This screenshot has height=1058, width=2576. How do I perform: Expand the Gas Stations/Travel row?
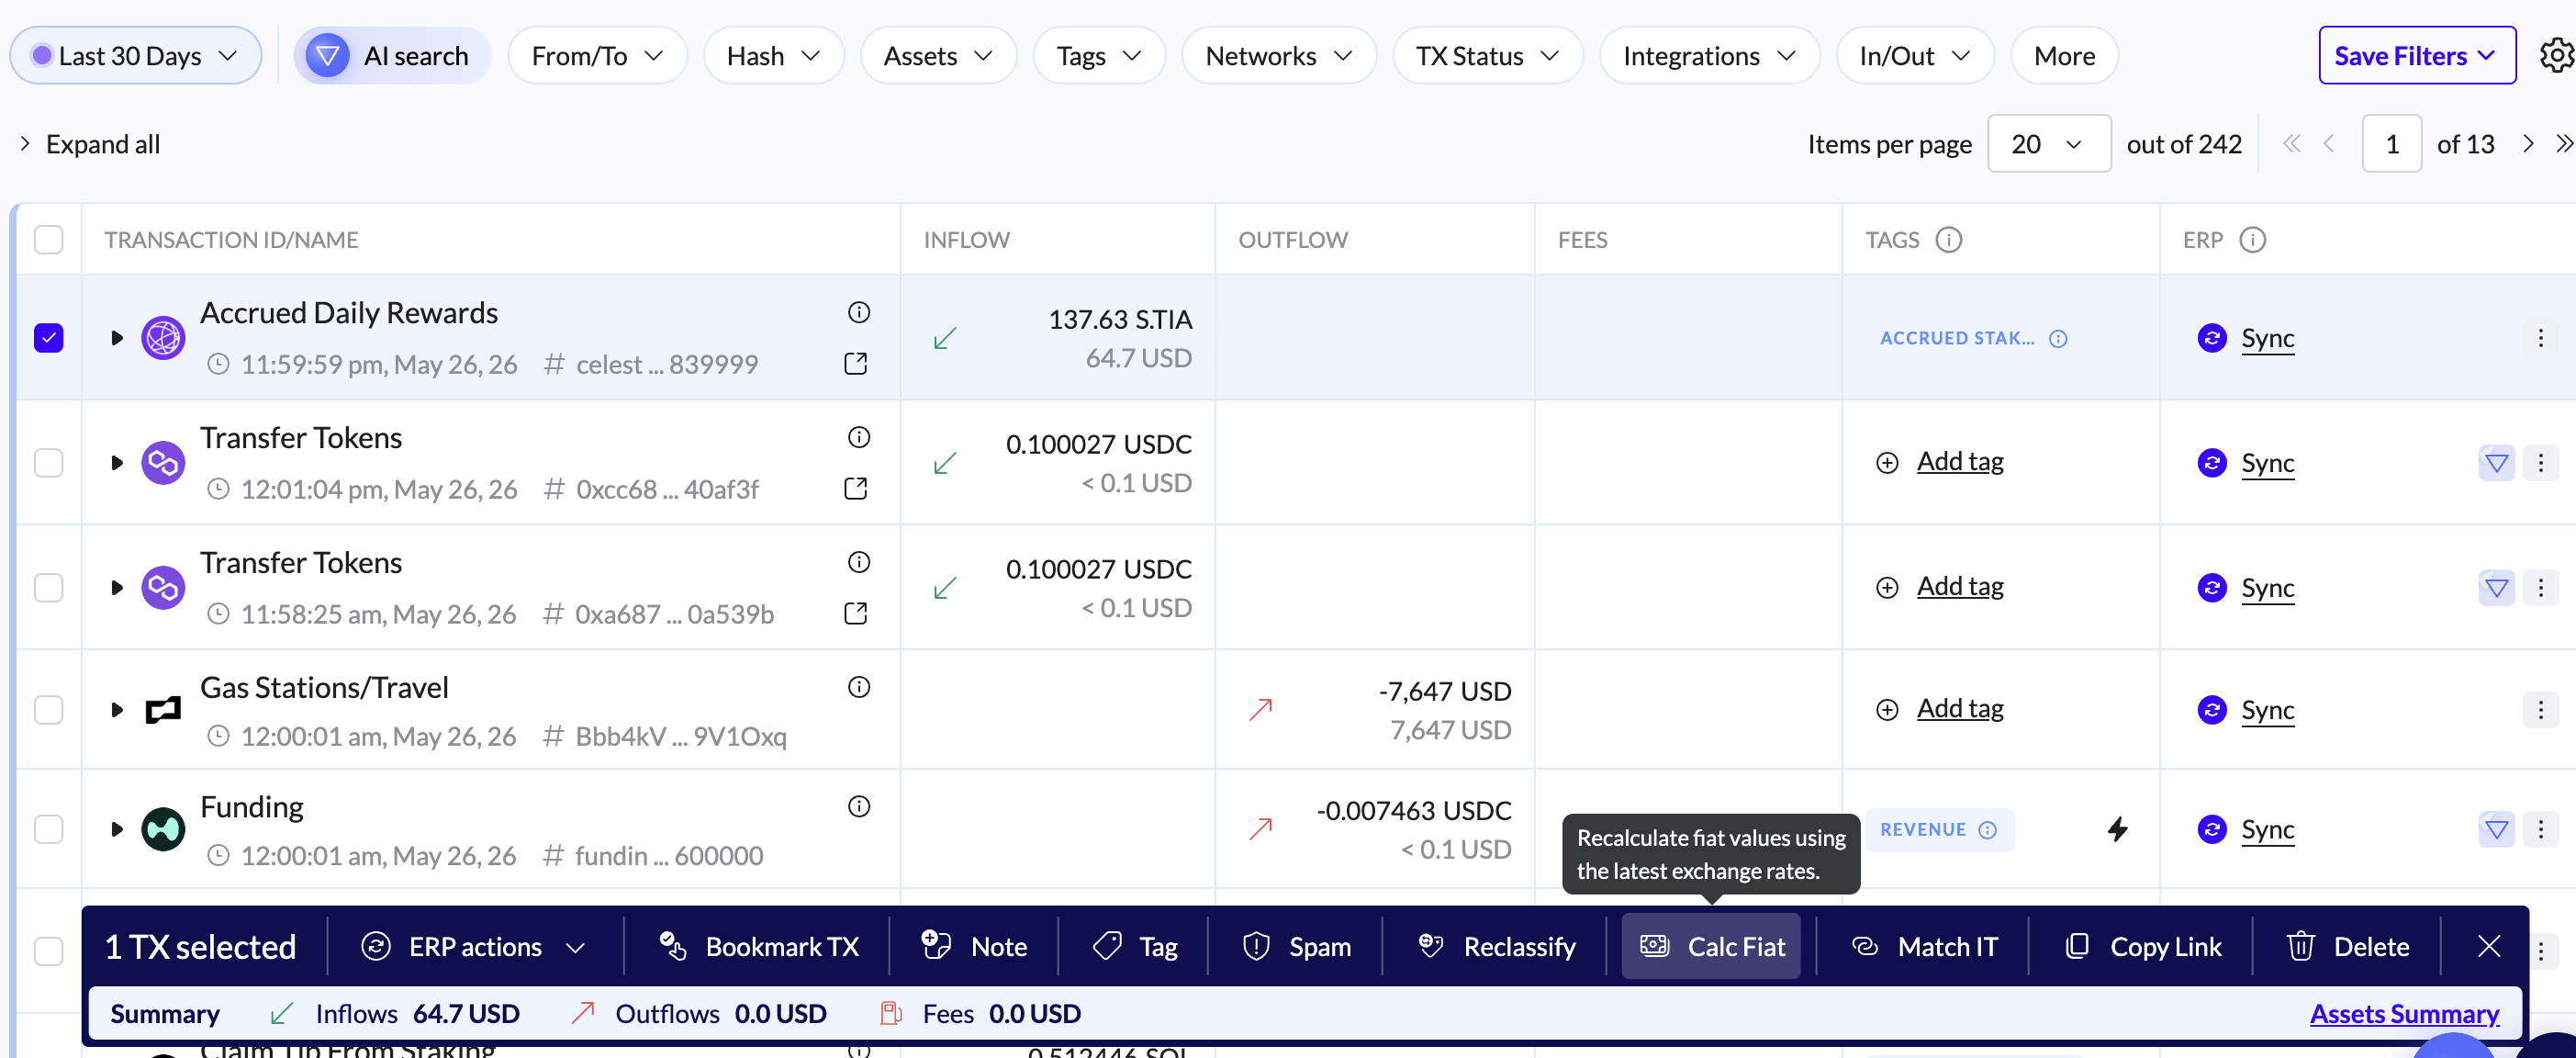tap(116, 710)
